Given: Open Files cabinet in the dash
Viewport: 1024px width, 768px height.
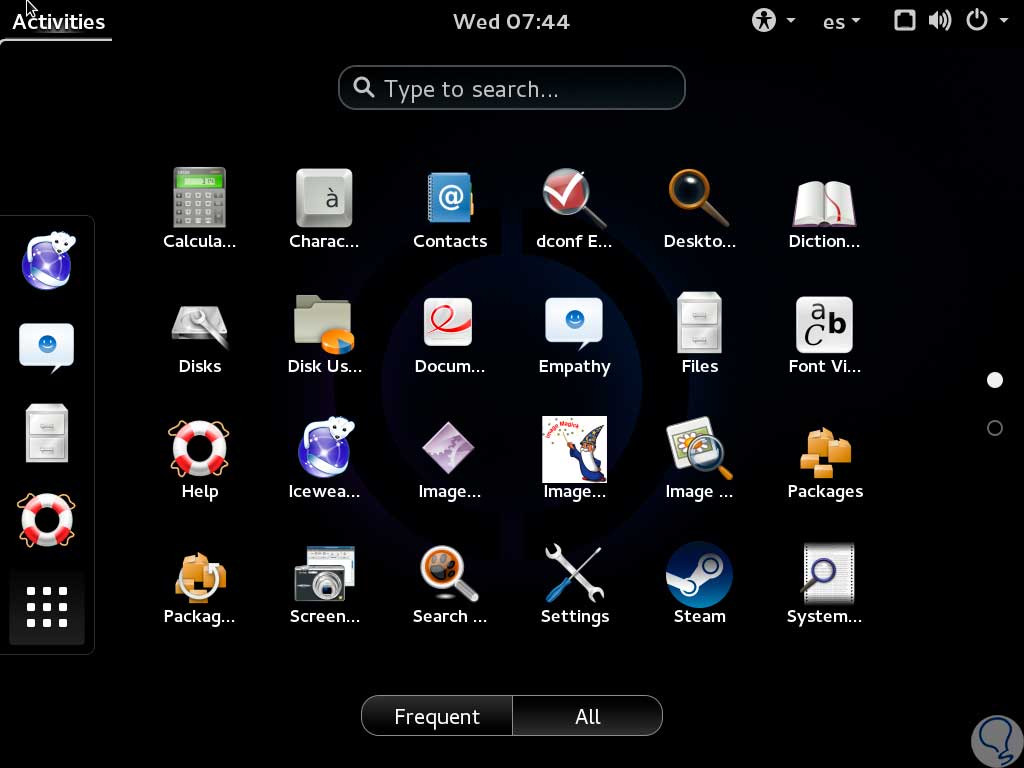Looking at the screenshot, I should point(46,433).
